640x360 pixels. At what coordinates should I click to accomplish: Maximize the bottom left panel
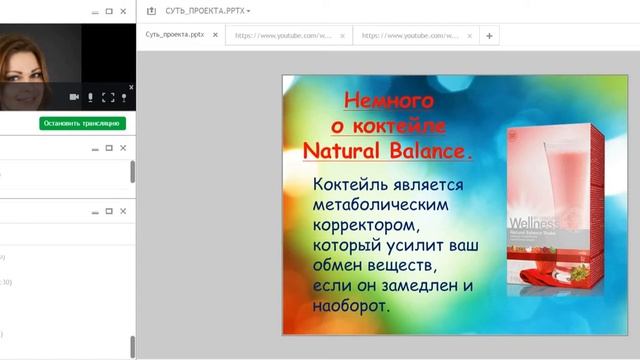pyautogui.click(x=109, y=211)
